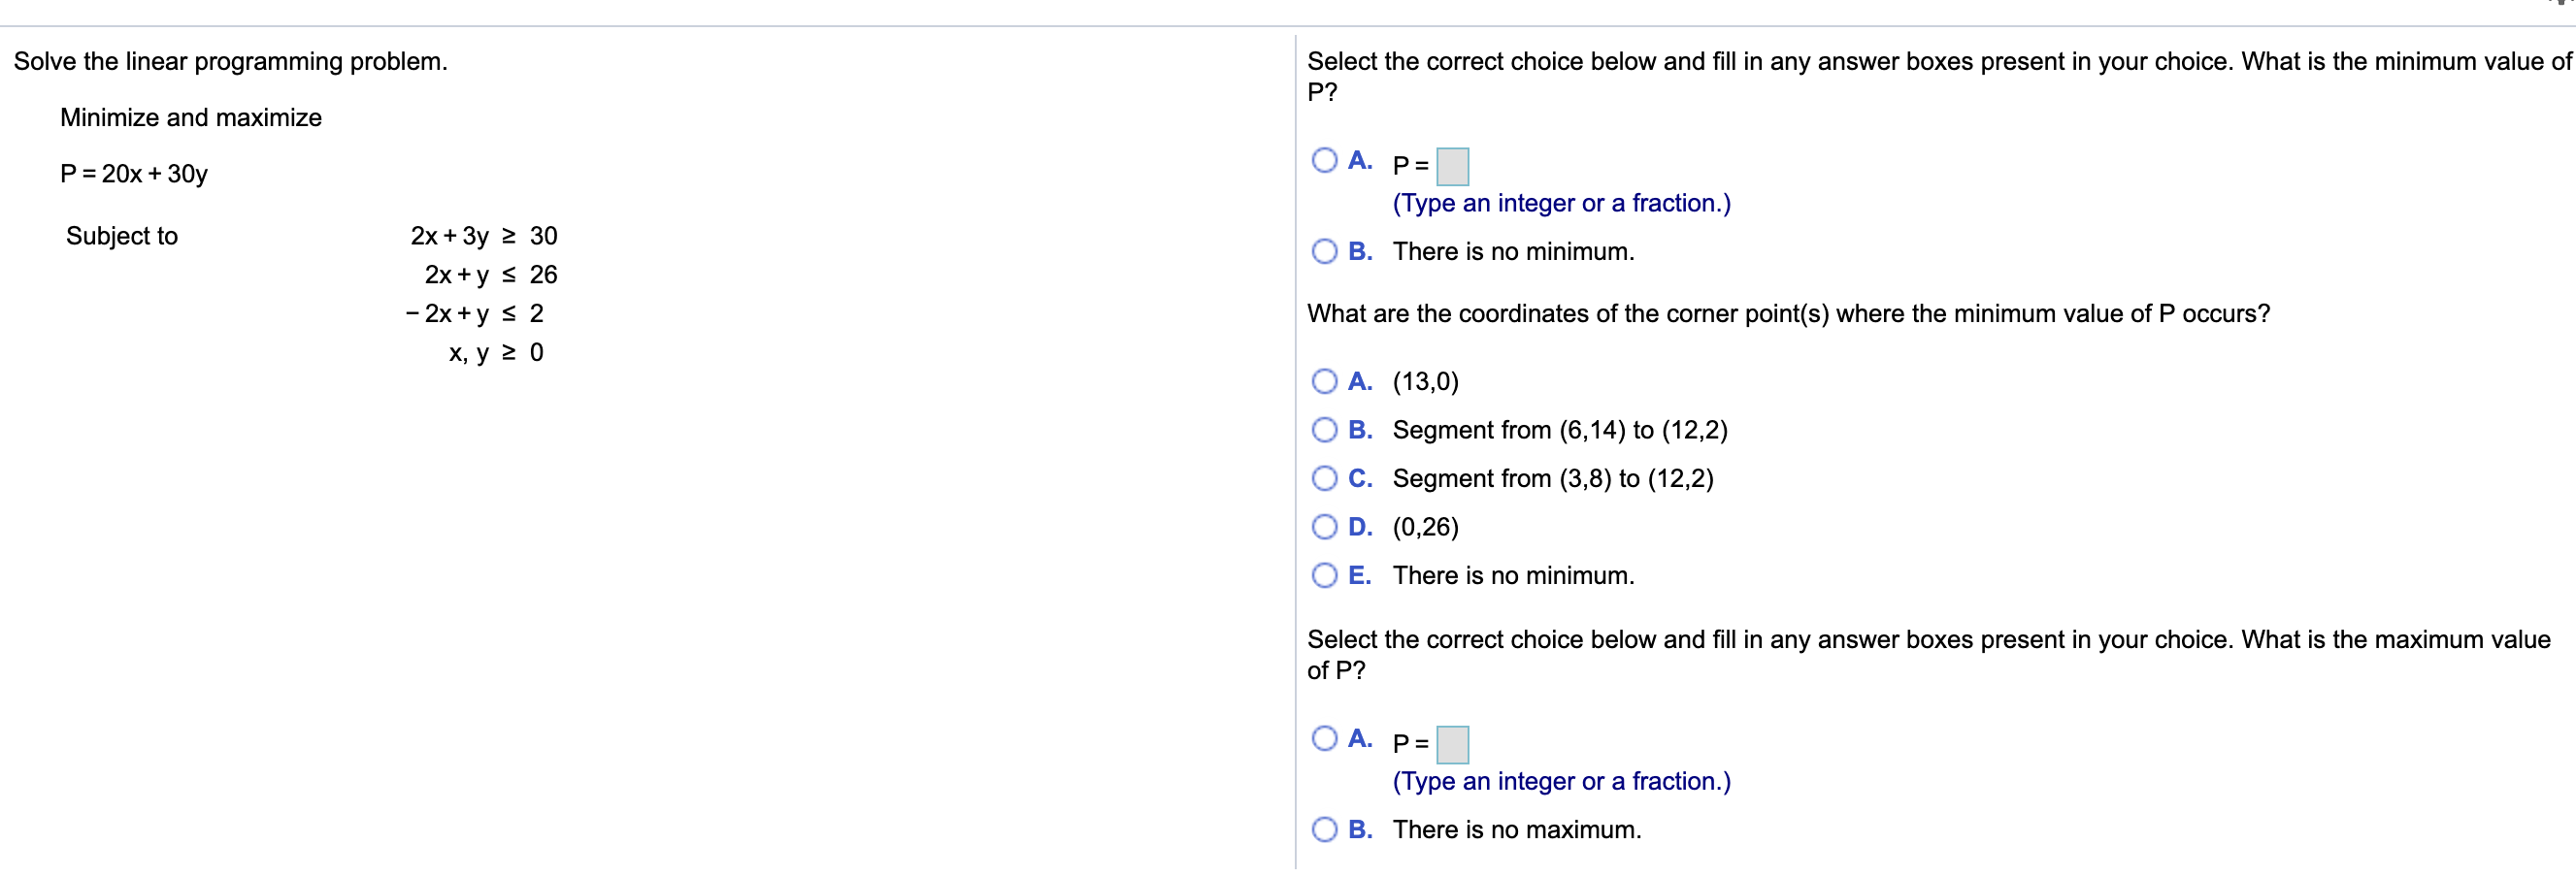Select choice B "There is no minimum"

click(x=1325, y=251)
